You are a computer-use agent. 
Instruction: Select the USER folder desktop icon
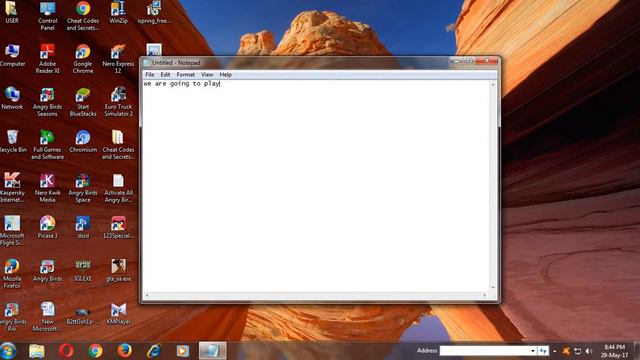coord(12,12)
